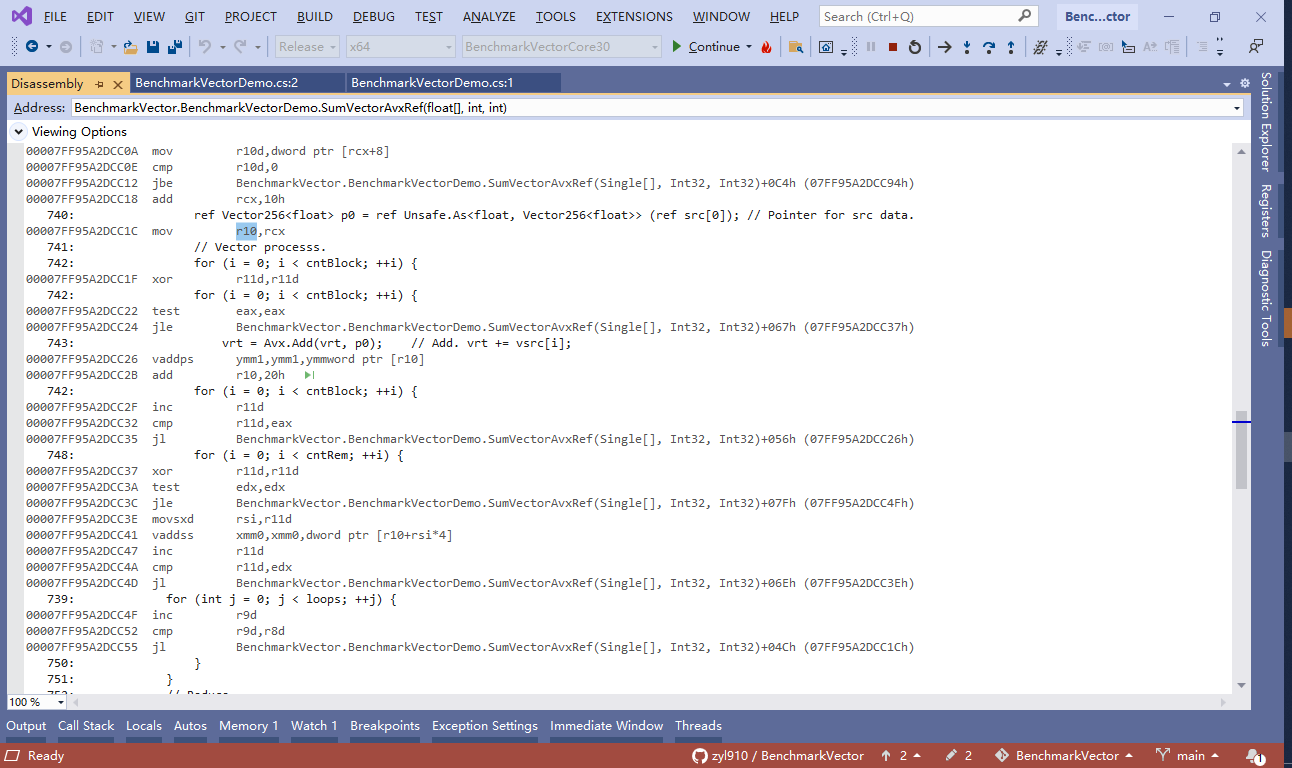Click the Find in Files folder icon

click(796, 47)
